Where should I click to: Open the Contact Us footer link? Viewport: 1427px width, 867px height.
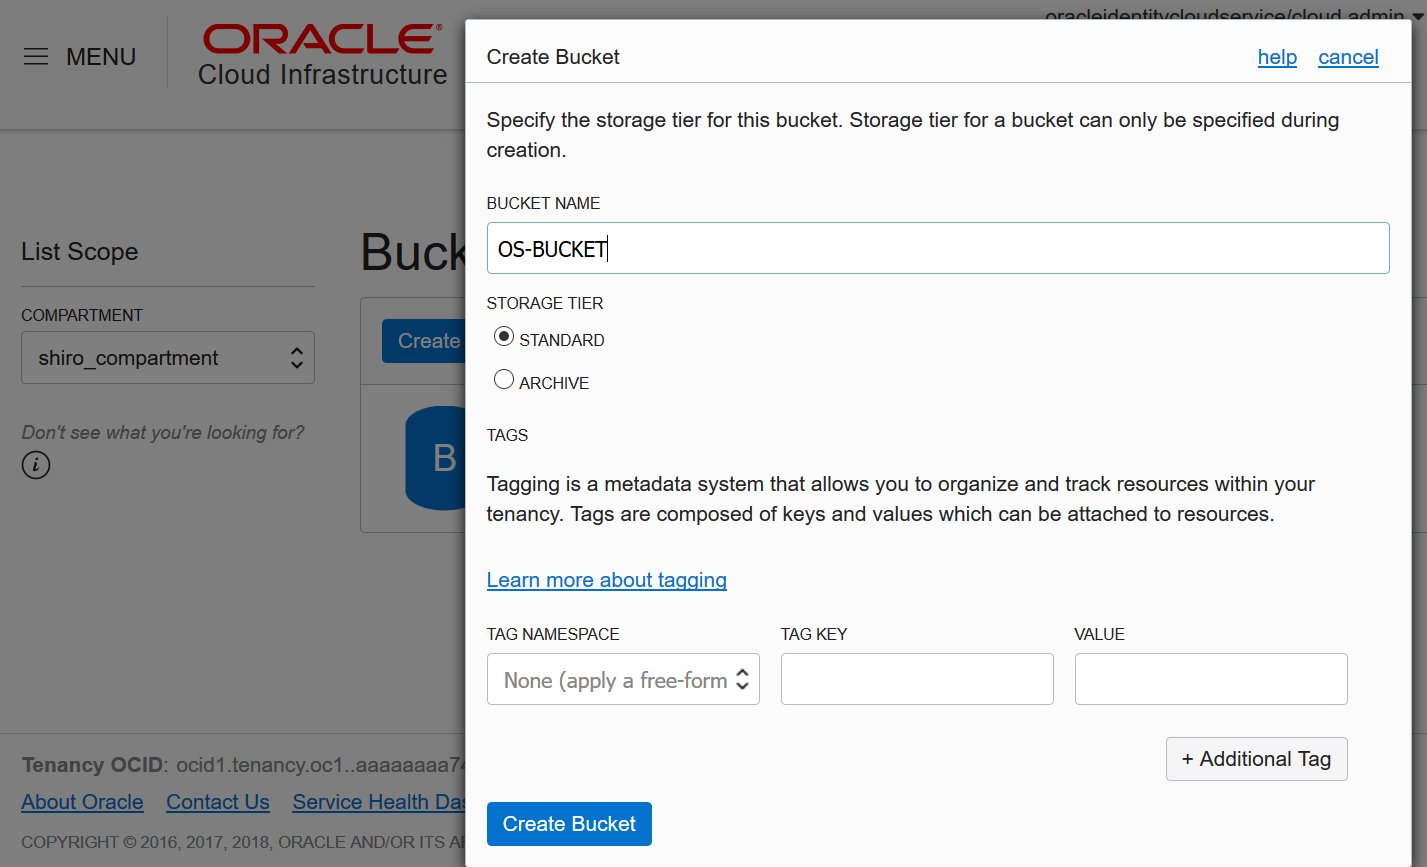click(x=218, y=802)
